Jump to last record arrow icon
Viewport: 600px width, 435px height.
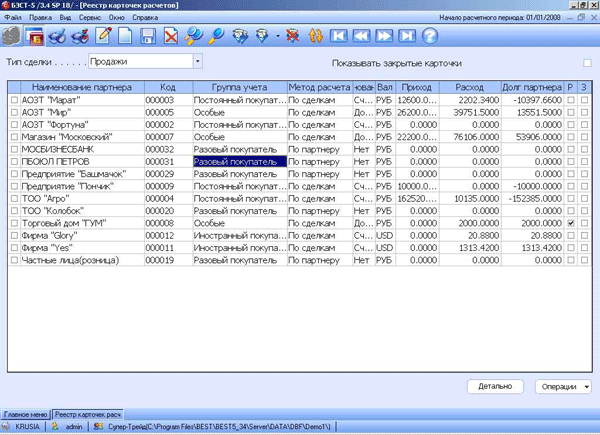tap(407, 36)
